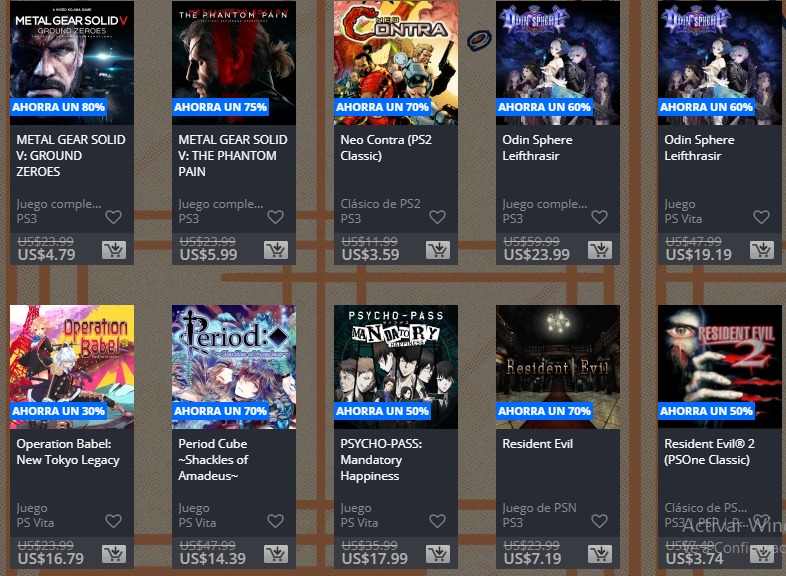The width and height of the screenshot is (786, 576).
Task: Add The Phantom Pain to cart
Action: [276, 250]
